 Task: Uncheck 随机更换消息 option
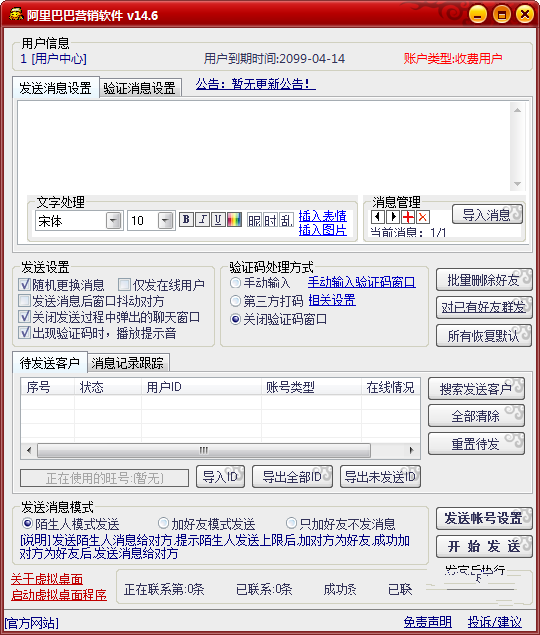pos(25,285)
